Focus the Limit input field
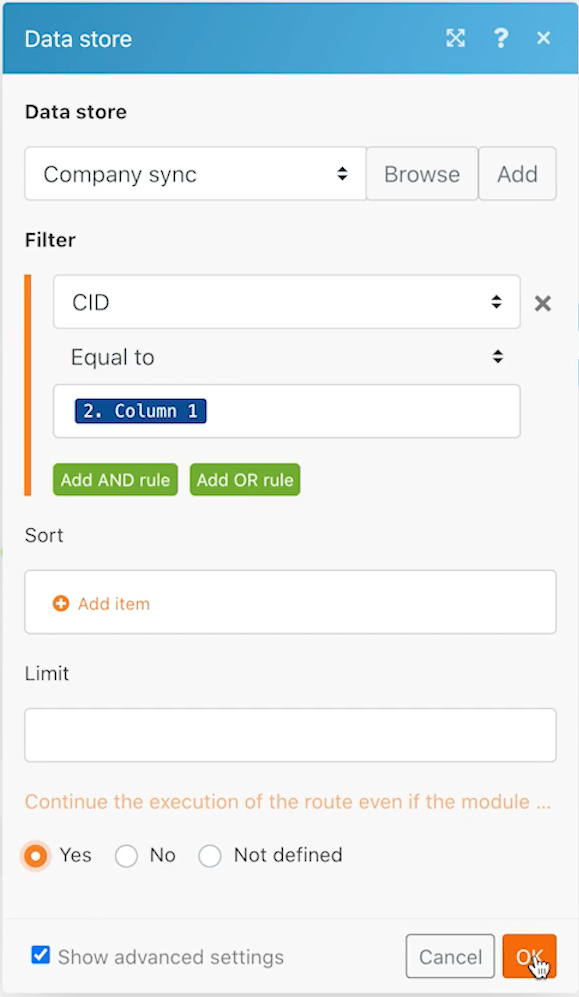This screenshot has height=997, width=579. pyautogui.click(x=290, y=735)
